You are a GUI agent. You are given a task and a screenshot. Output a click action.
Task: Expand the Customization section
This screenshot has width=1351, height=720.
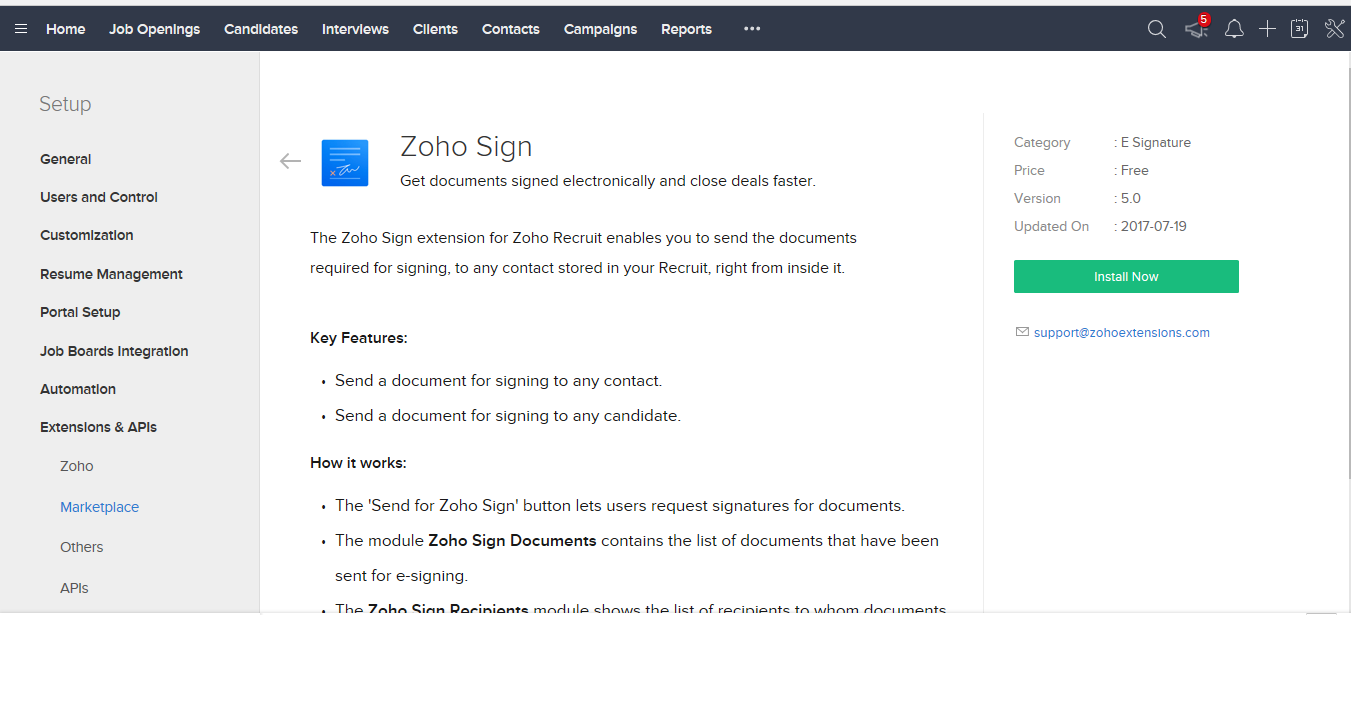(x=87, y=235)
